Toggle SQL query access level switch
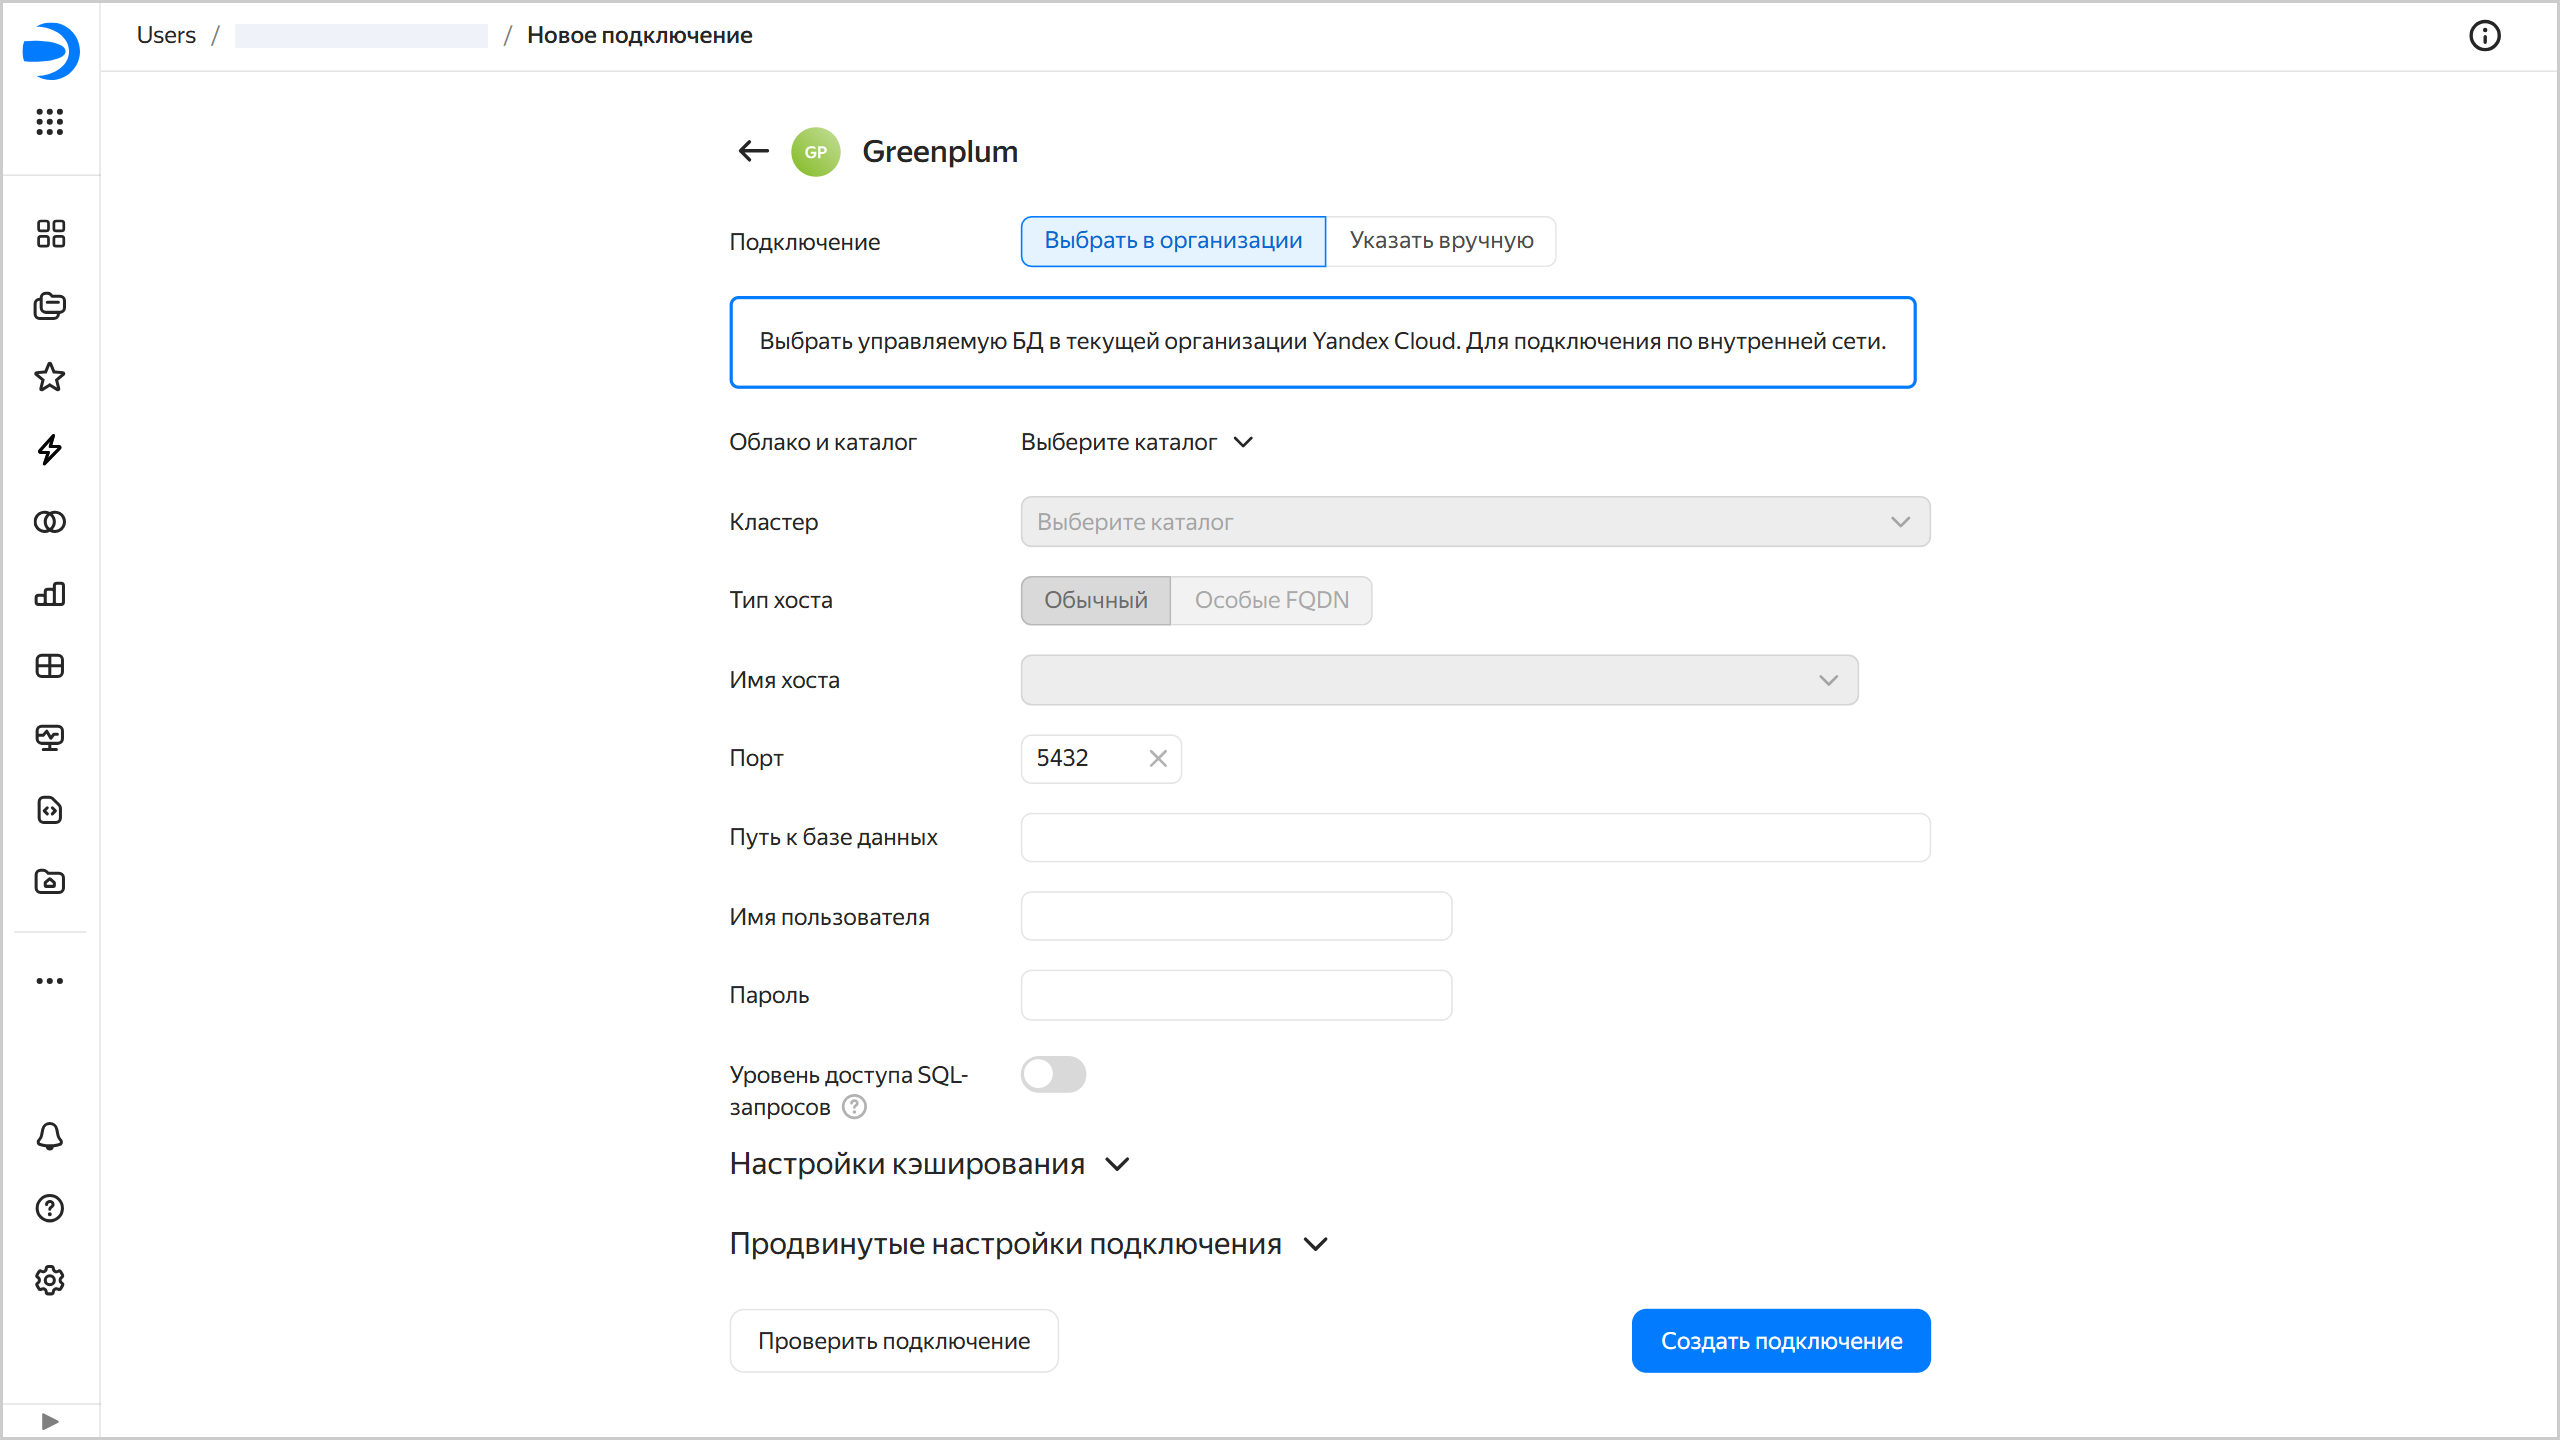Screen dimensions: 2560x1440 1053,1074
